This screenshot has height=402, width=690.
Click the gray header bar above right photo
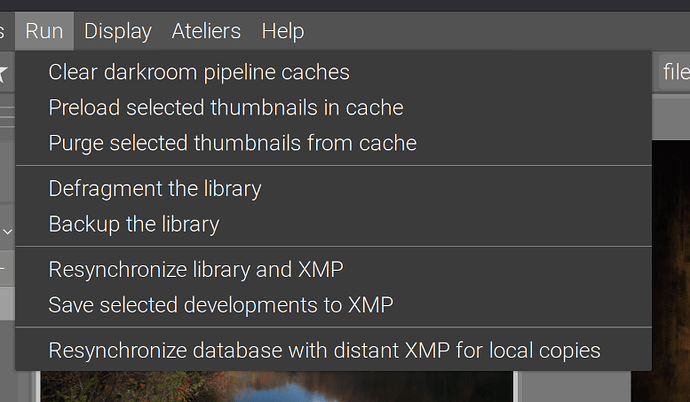coord(670,120)
